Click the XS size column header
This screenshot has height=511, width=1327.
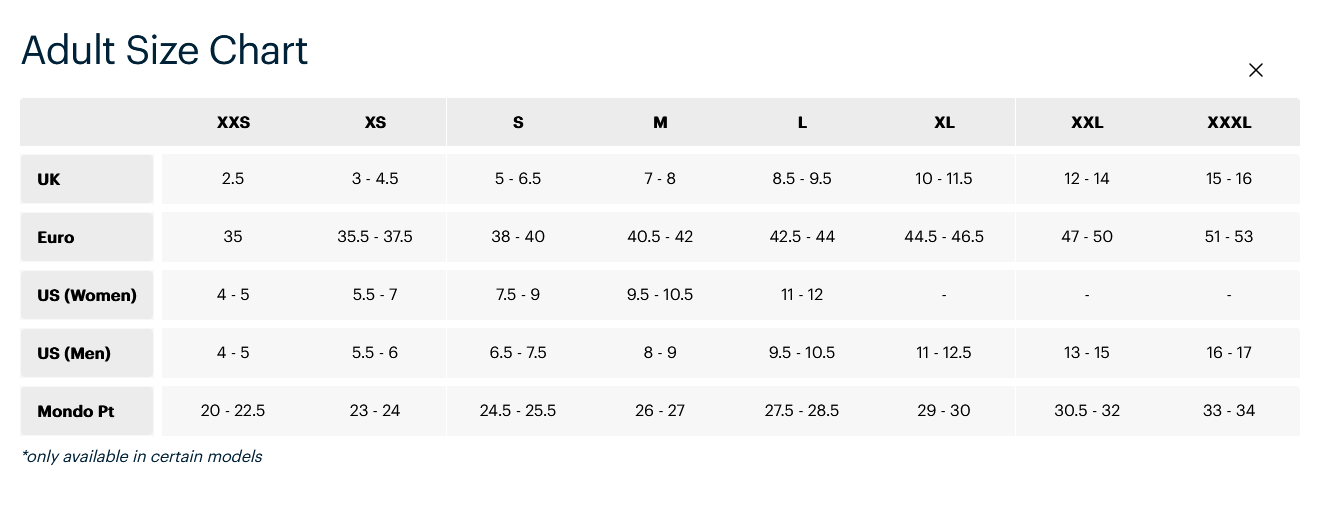point(375,123)
